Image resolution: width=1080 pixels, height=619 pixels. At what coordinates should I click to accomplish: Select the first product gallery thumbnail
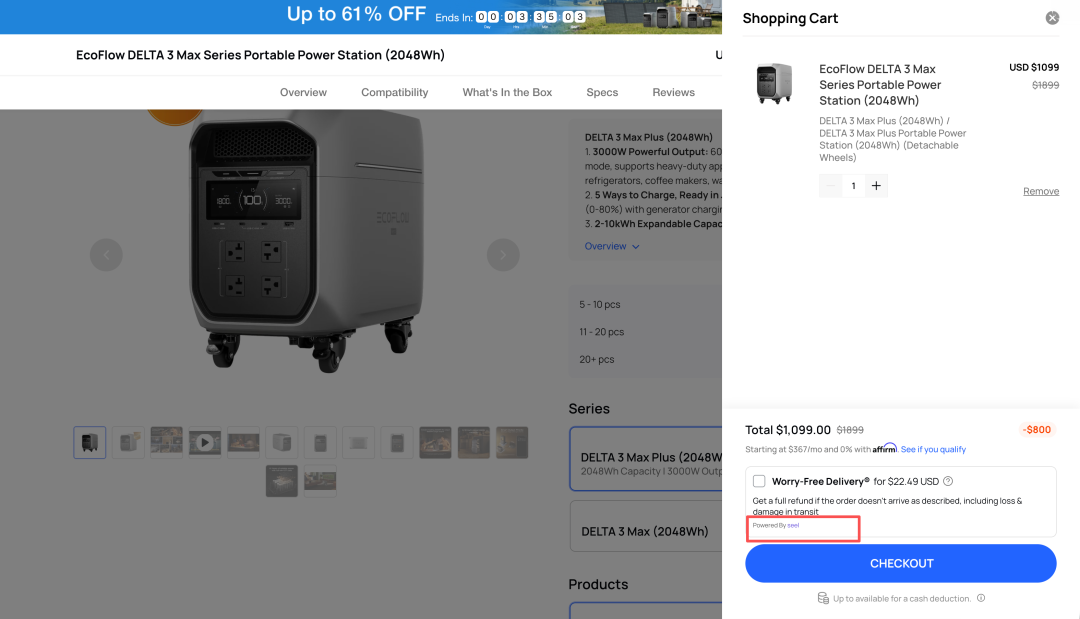[x=90, y=443]
